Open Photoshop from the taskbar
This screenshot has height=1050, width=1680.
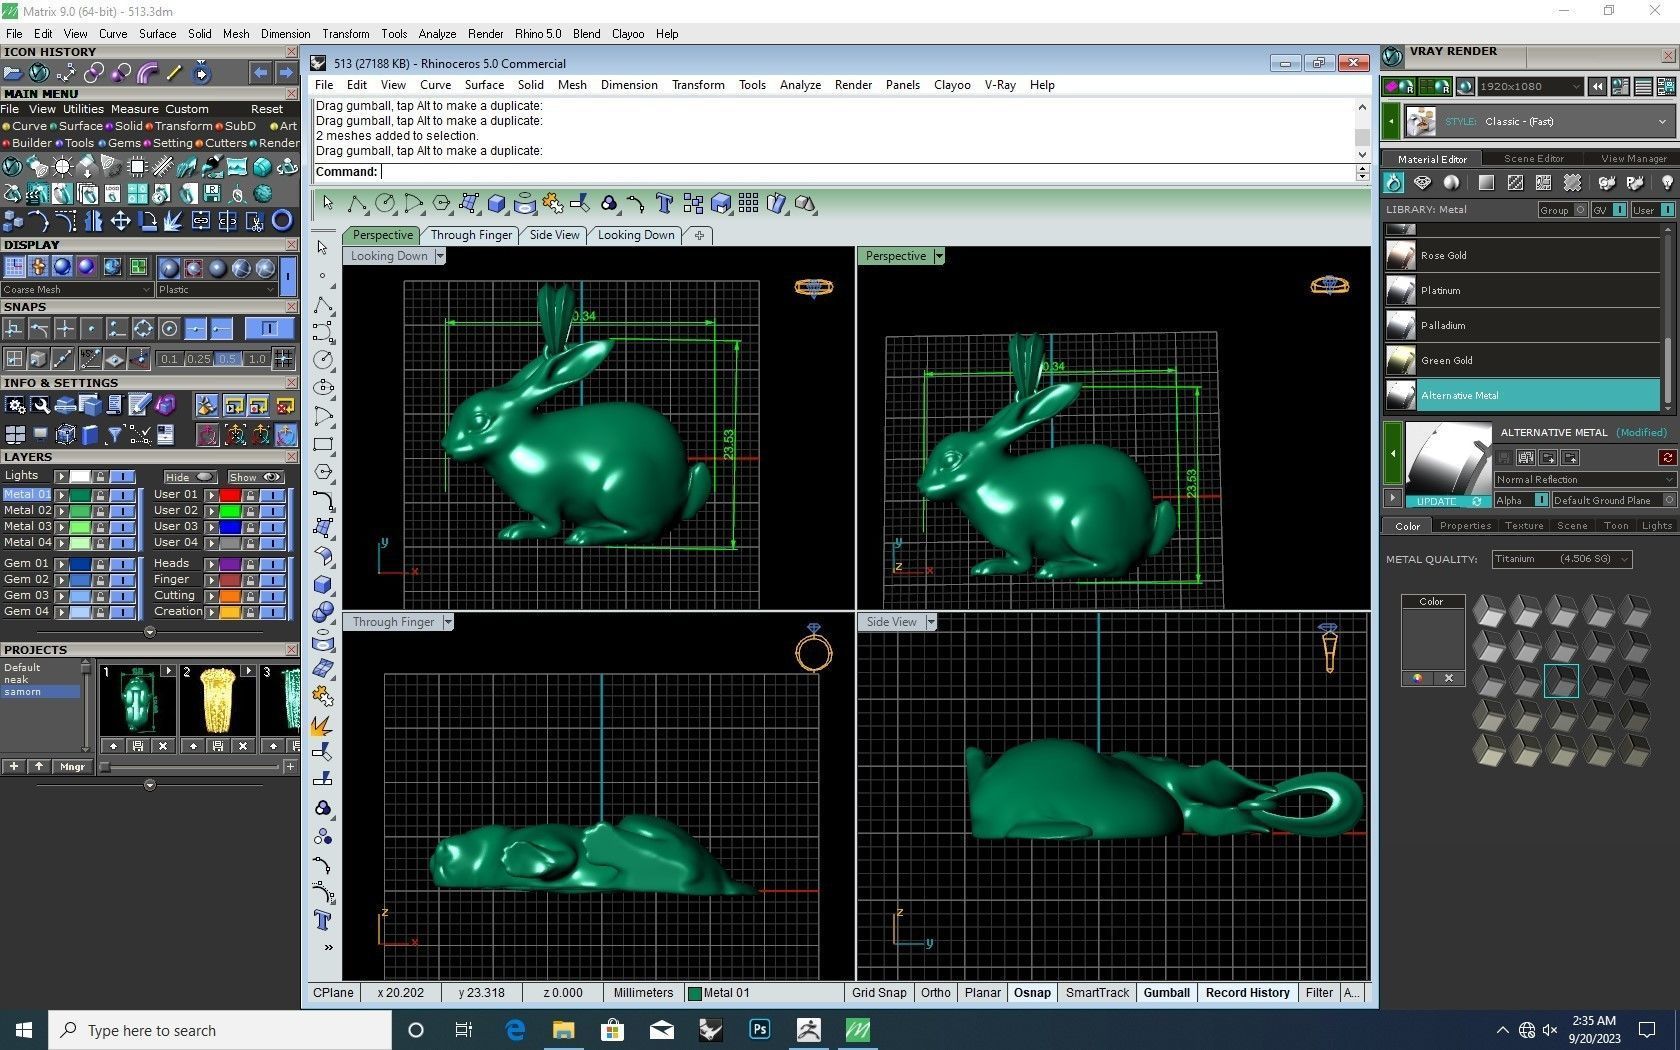click(759, 1030)
